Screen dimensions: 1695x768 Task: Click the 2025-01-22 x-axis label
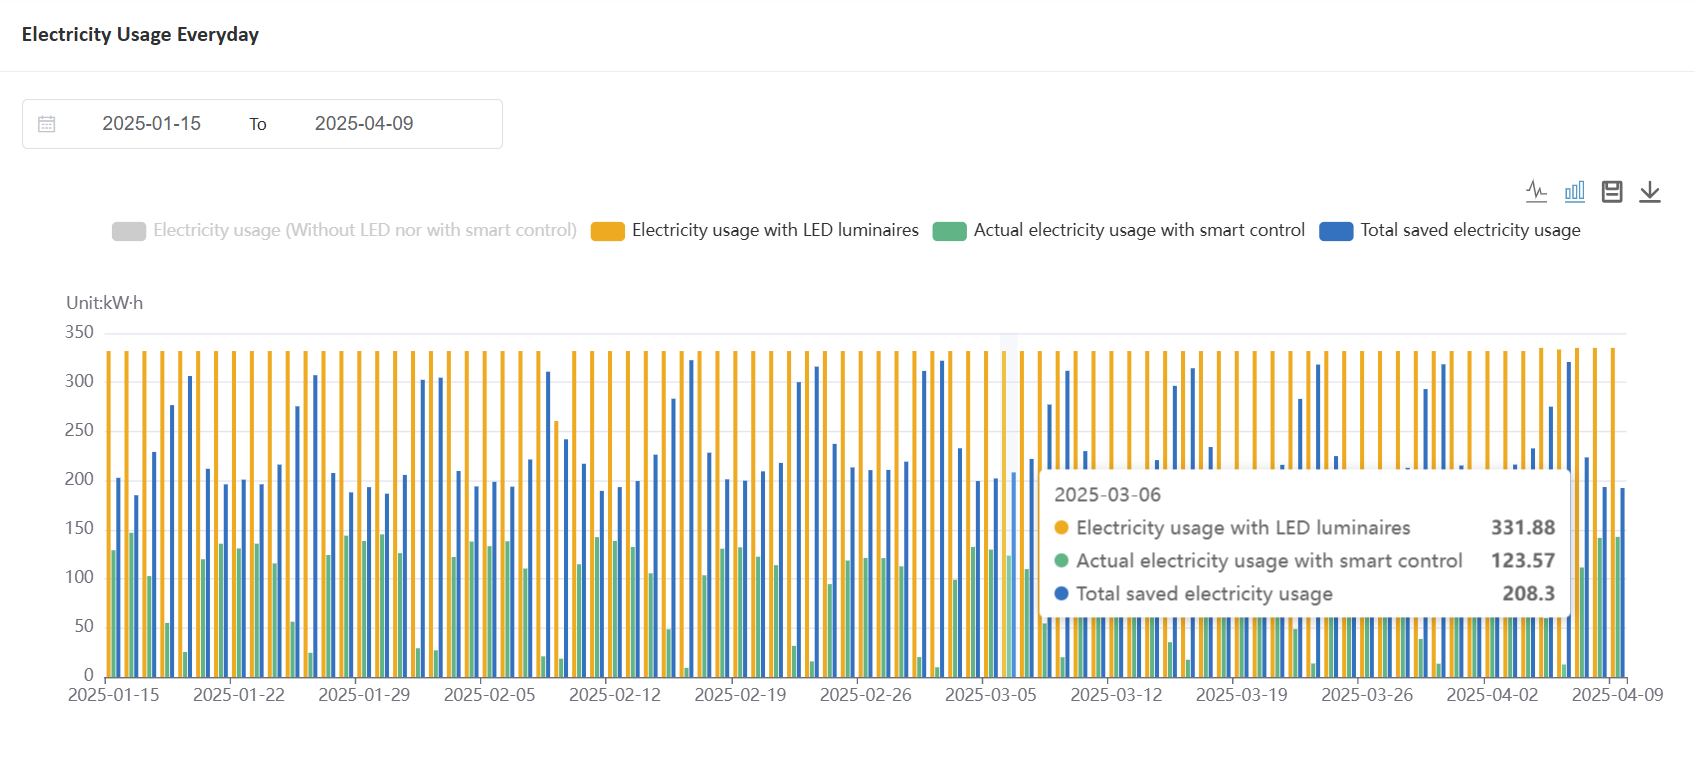coord(239,695)
